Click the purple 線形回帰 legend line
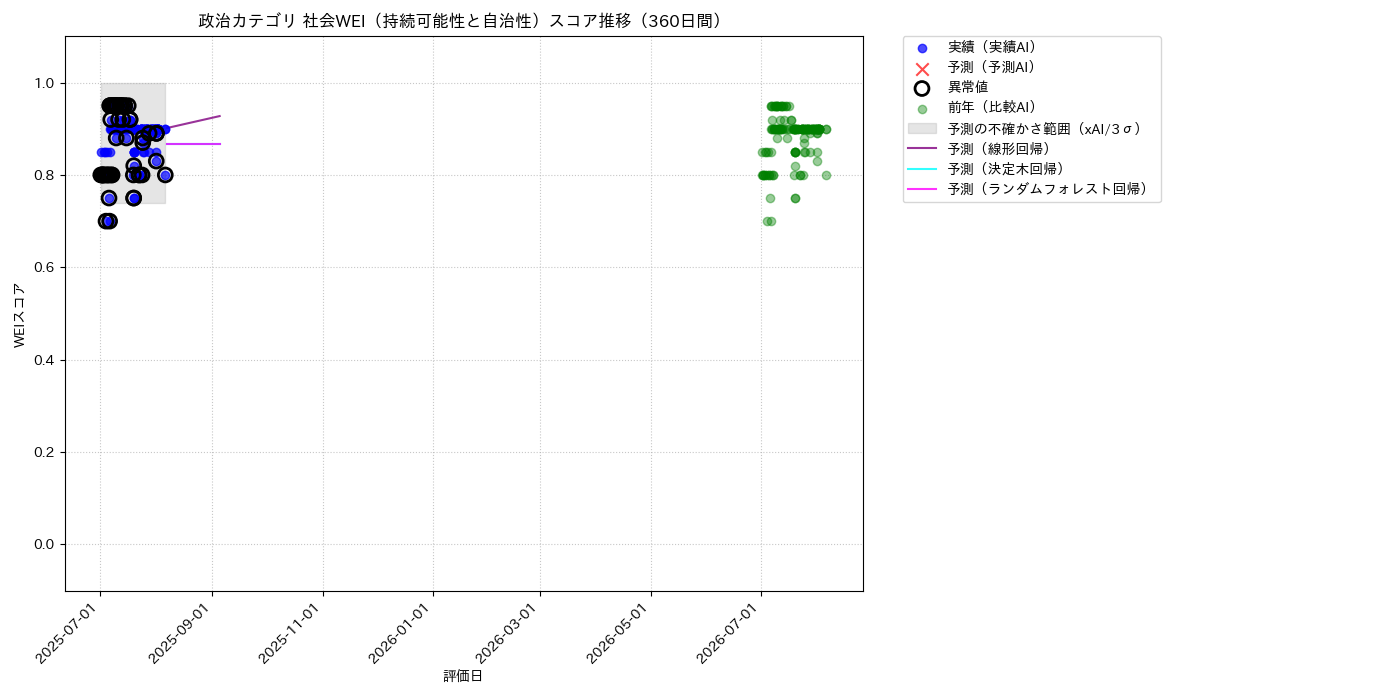This screenshot has width=1400, height=700. pyautogui.click(x=922, y=149)
